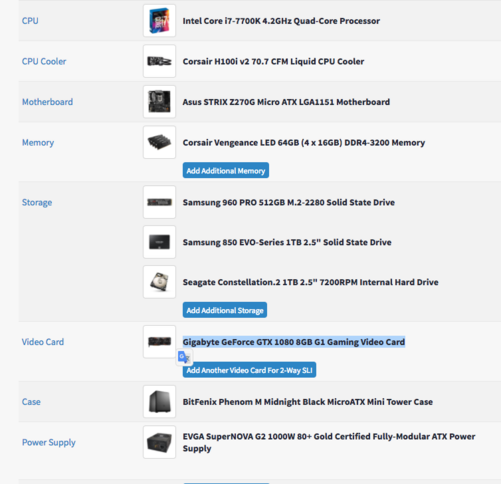Open the Power Supply category link
This screenshot has height=484, width=501.
pyautogui.click(x=49, y=442)
